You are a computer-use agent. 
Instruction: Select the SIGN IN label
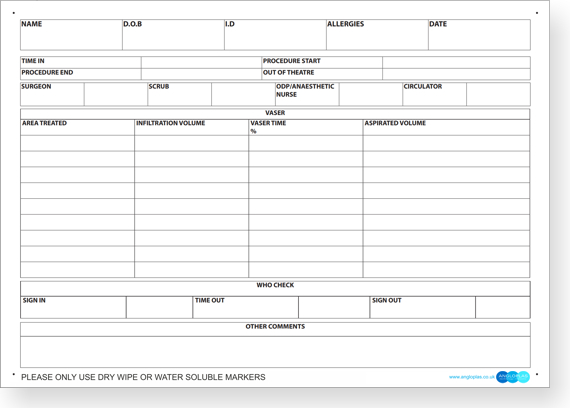click(34, 300)
